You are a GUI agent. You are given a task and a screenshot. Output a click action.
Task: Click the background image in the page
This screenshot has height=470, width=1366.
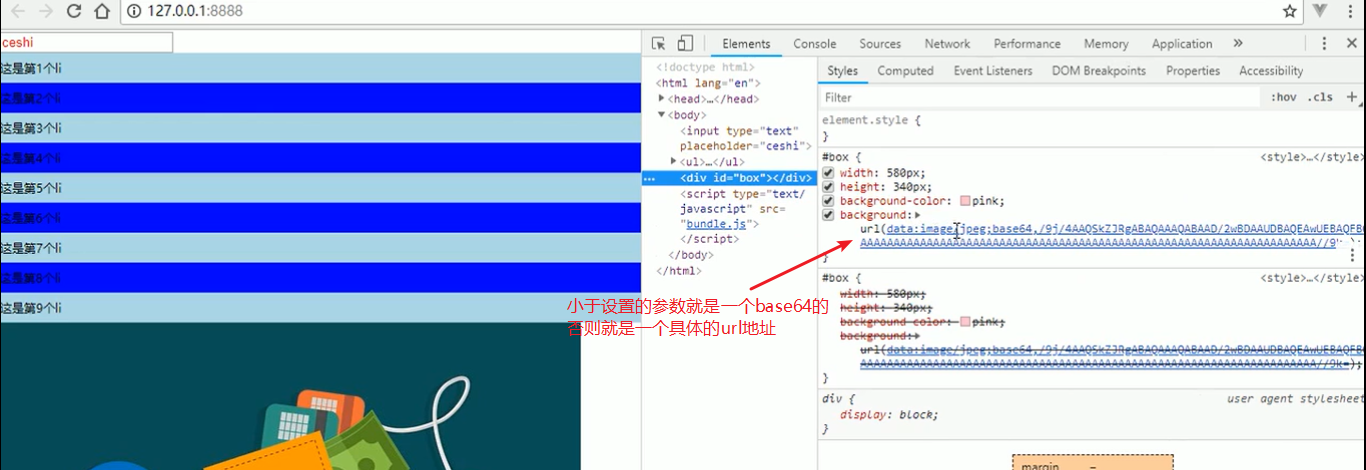coord(290,396)
